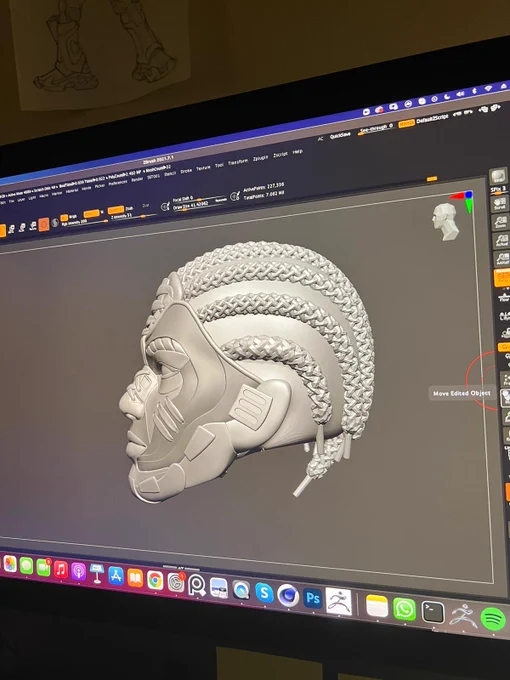
Task: Toggle the Dynamic brush size button
Action: [221, 200]
